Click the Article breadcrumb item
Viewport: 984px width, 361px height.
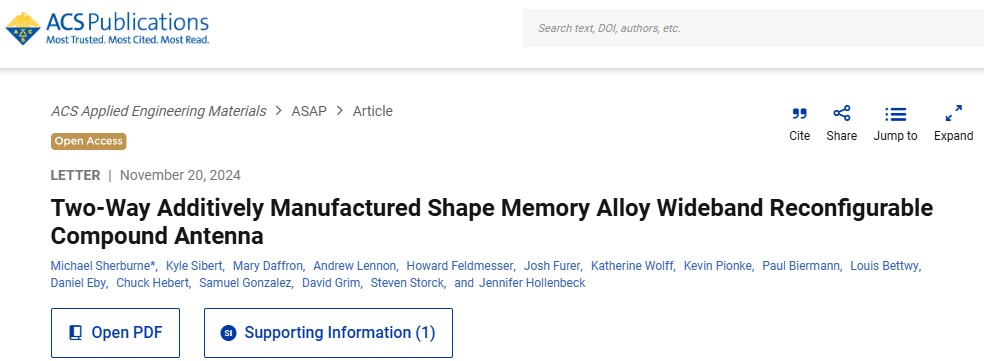click(373, 111)
